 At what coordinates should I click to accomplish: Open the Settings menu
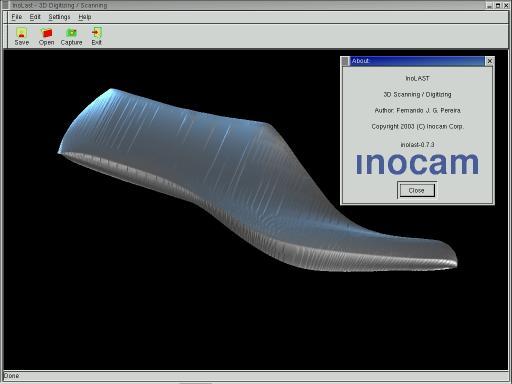[x=59, y=17]
